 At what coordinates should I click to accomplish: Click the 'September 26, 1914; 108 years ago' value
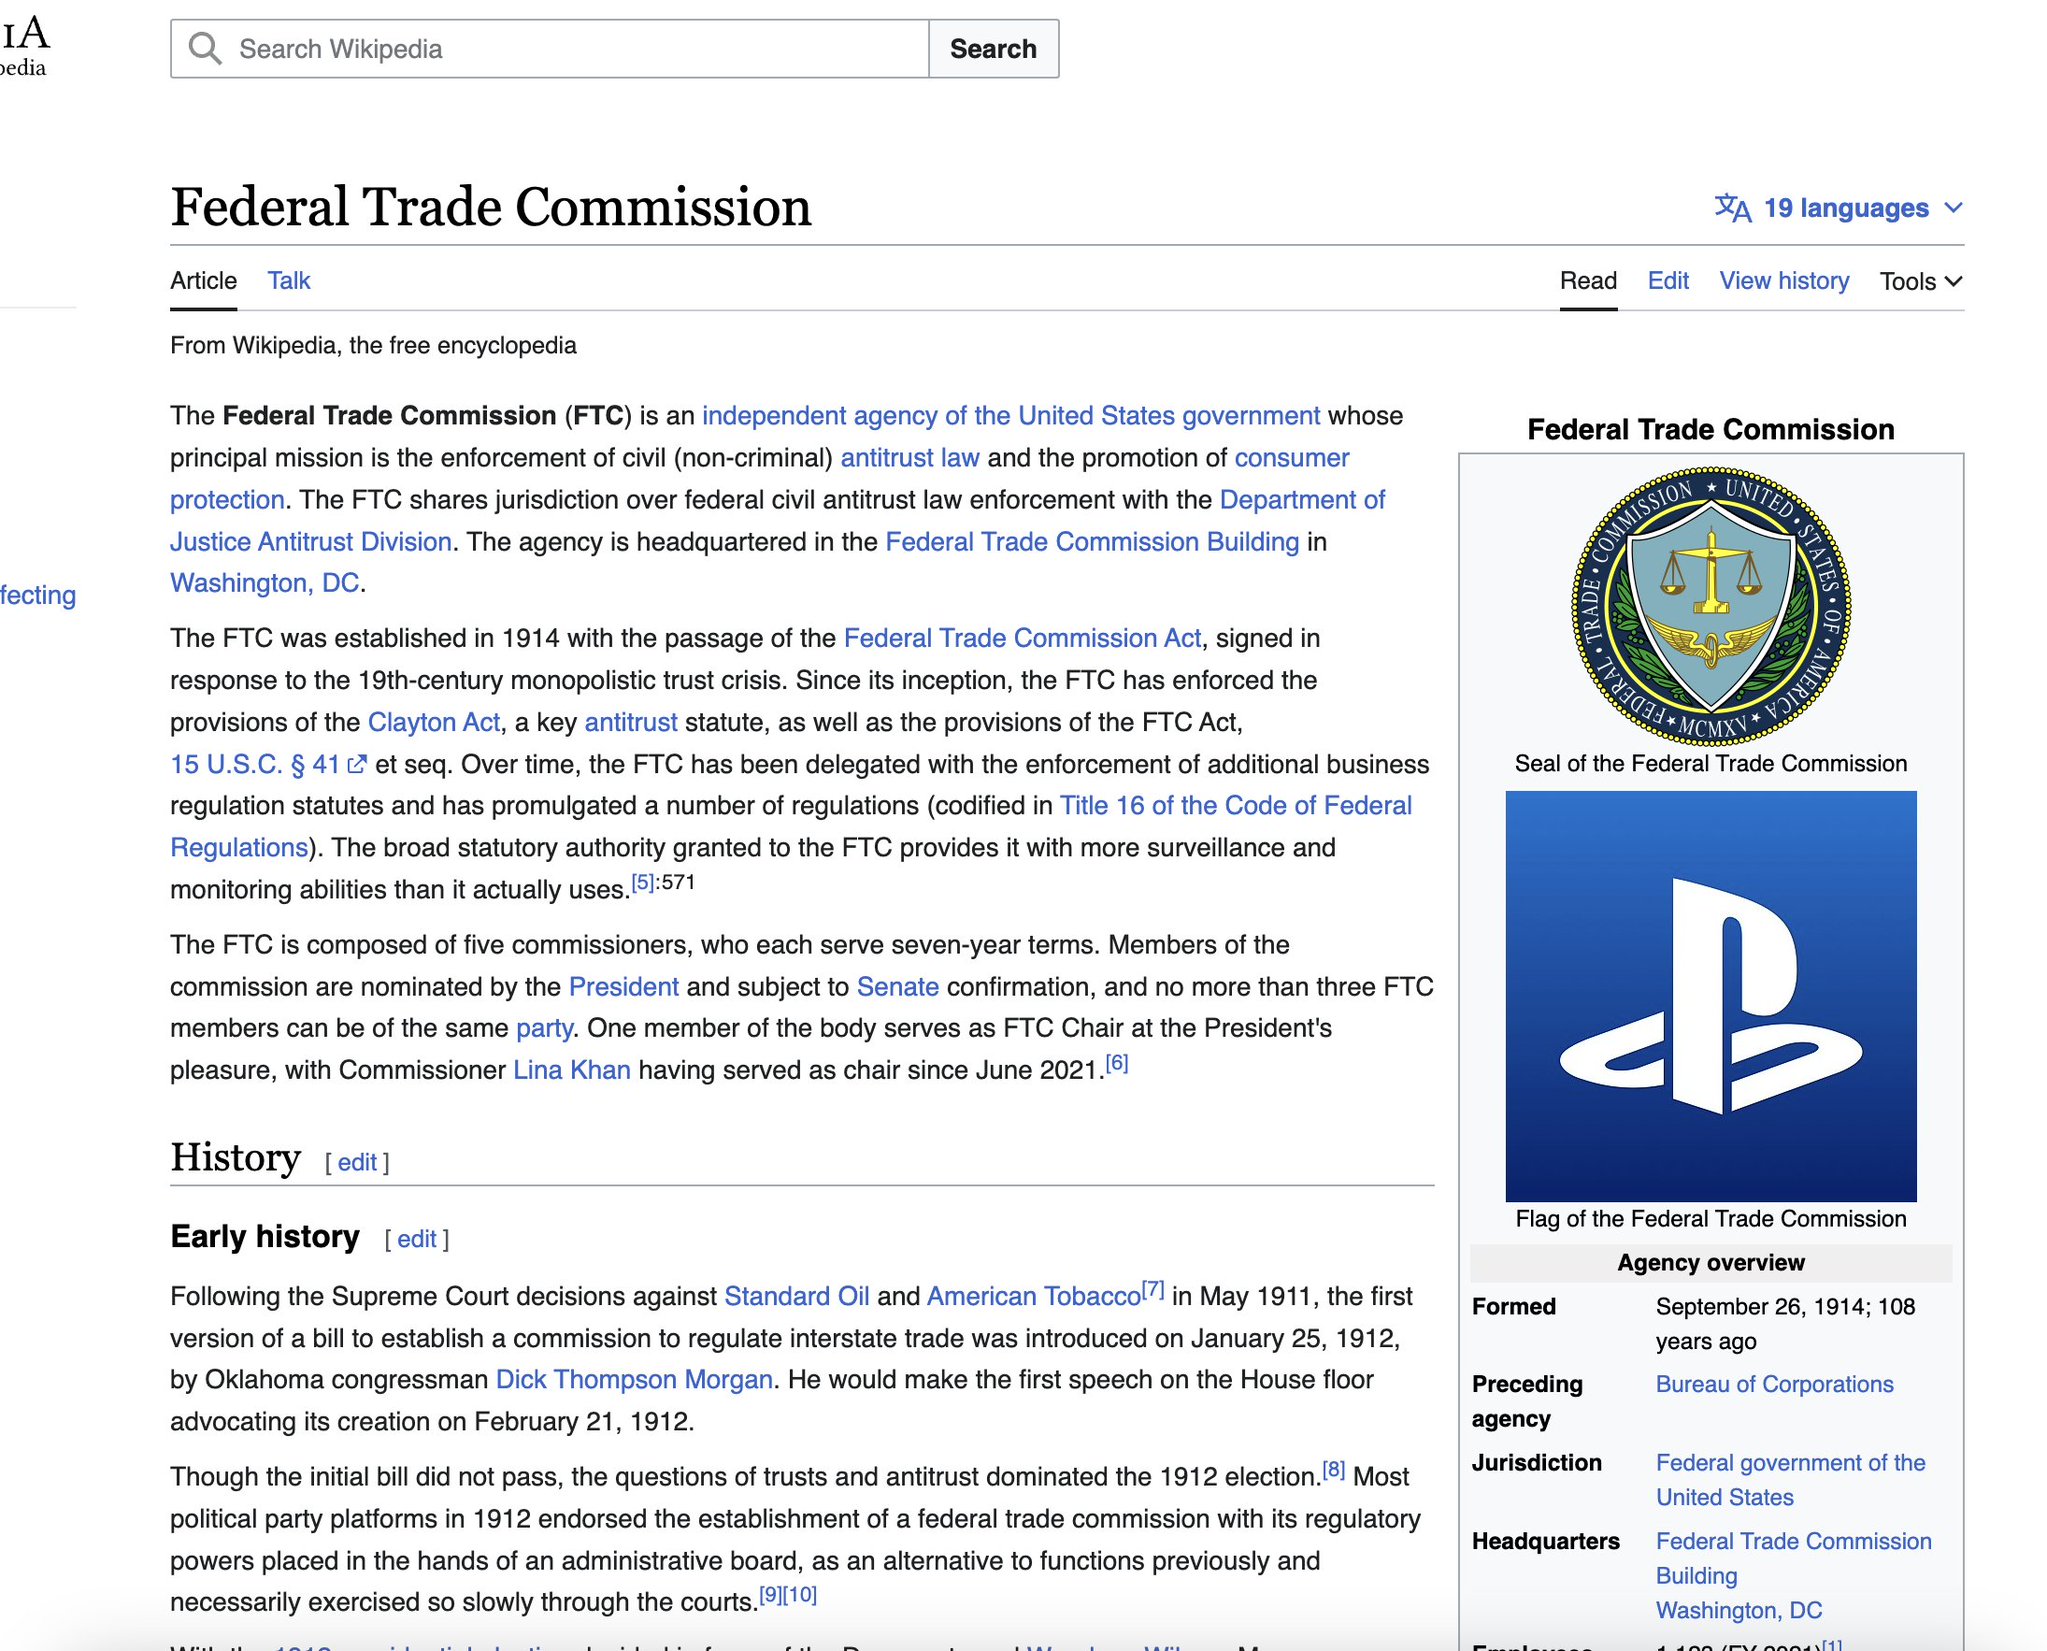tap(1785, 1324)
